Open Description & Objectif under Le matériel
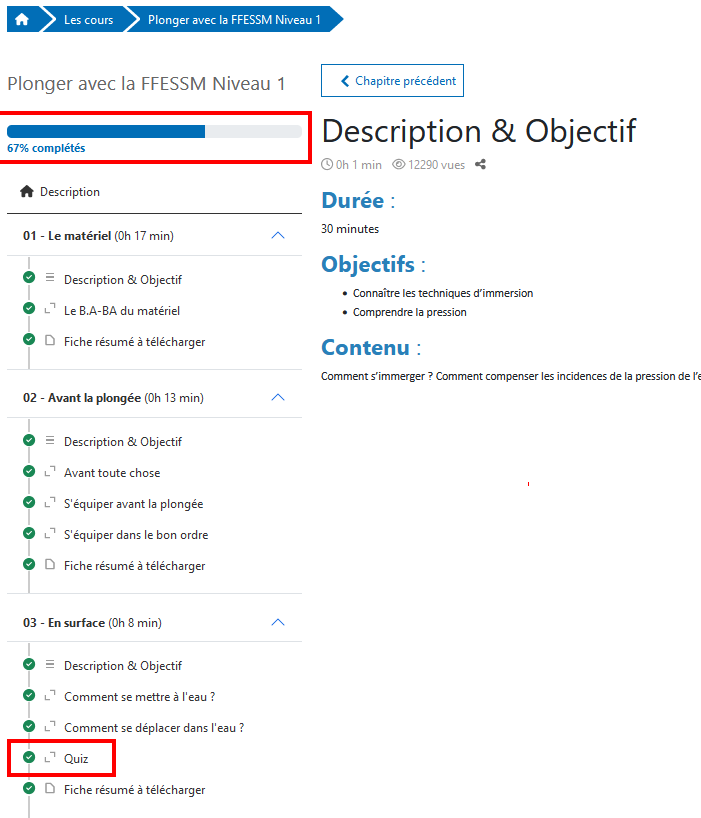The height and width of the screenshot is (818, 701). click(x=123, y=280)
